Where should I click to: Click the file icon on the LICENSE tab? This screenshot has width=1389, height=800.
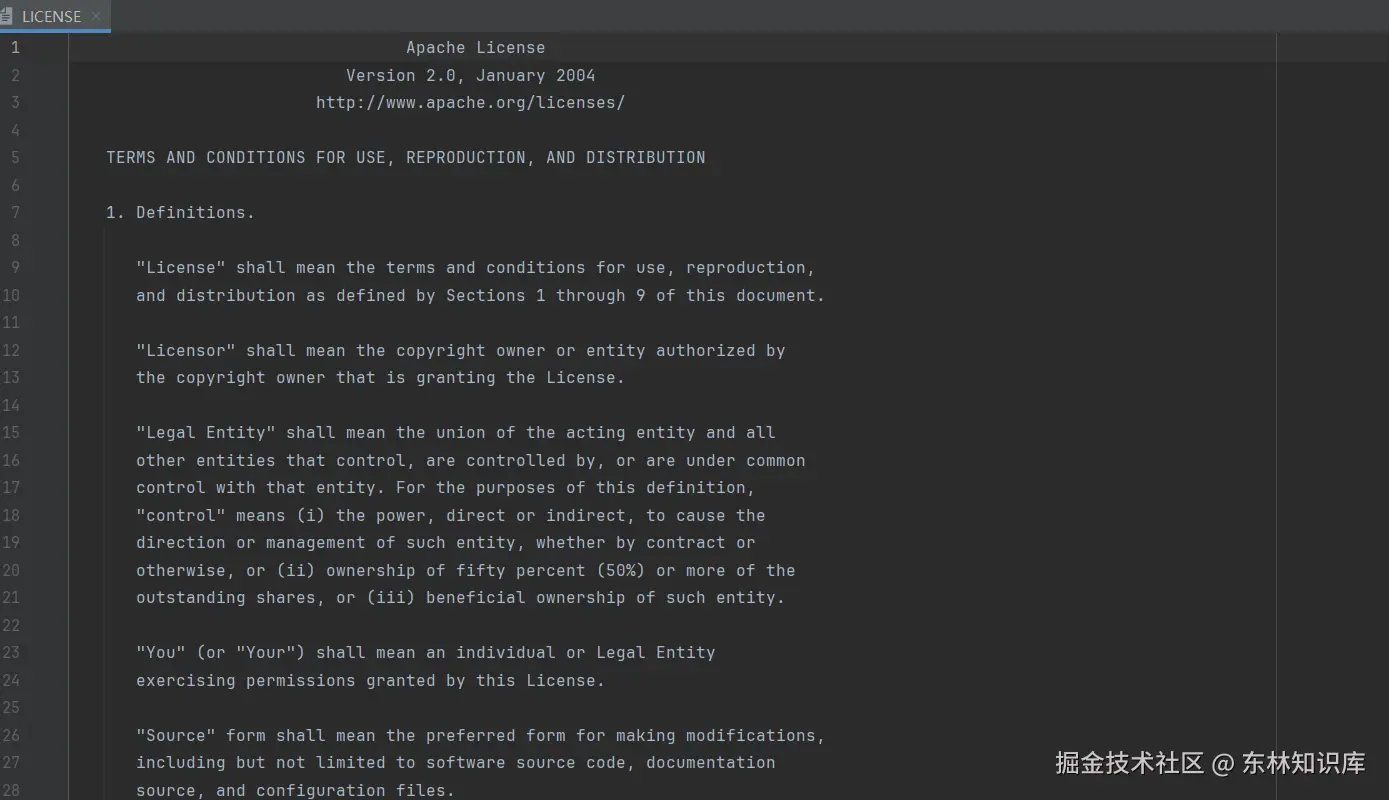[x=7, y=16]
